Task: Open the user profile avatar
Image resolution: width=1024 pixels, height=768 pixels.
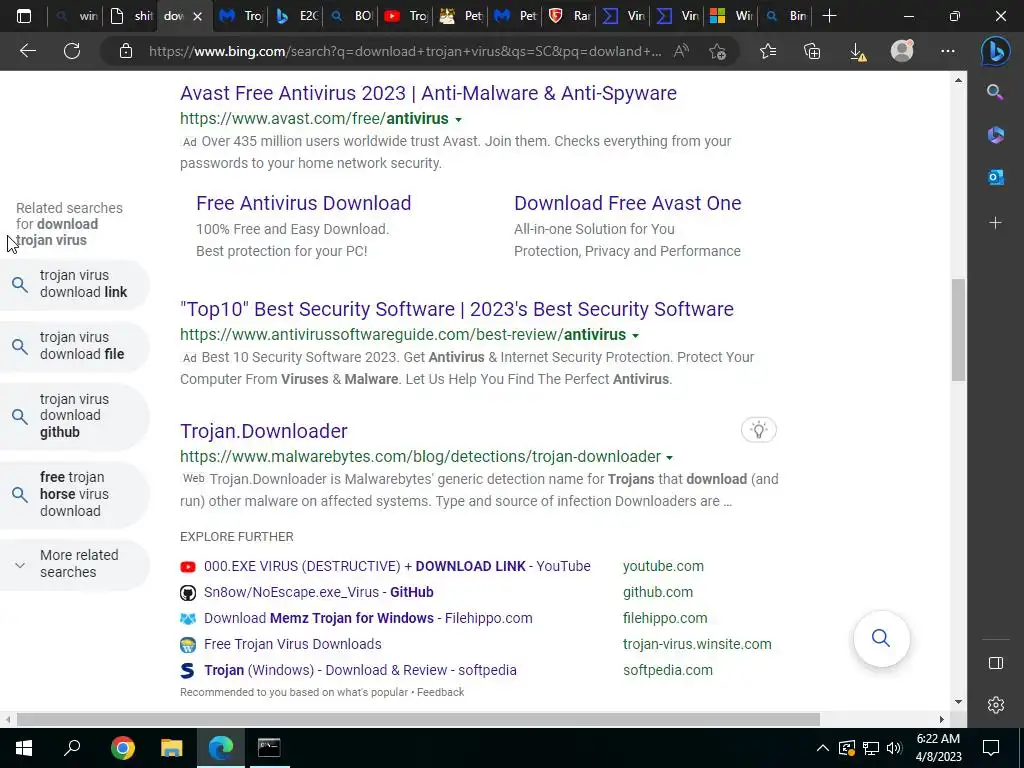Action: (x=903, y=50)
